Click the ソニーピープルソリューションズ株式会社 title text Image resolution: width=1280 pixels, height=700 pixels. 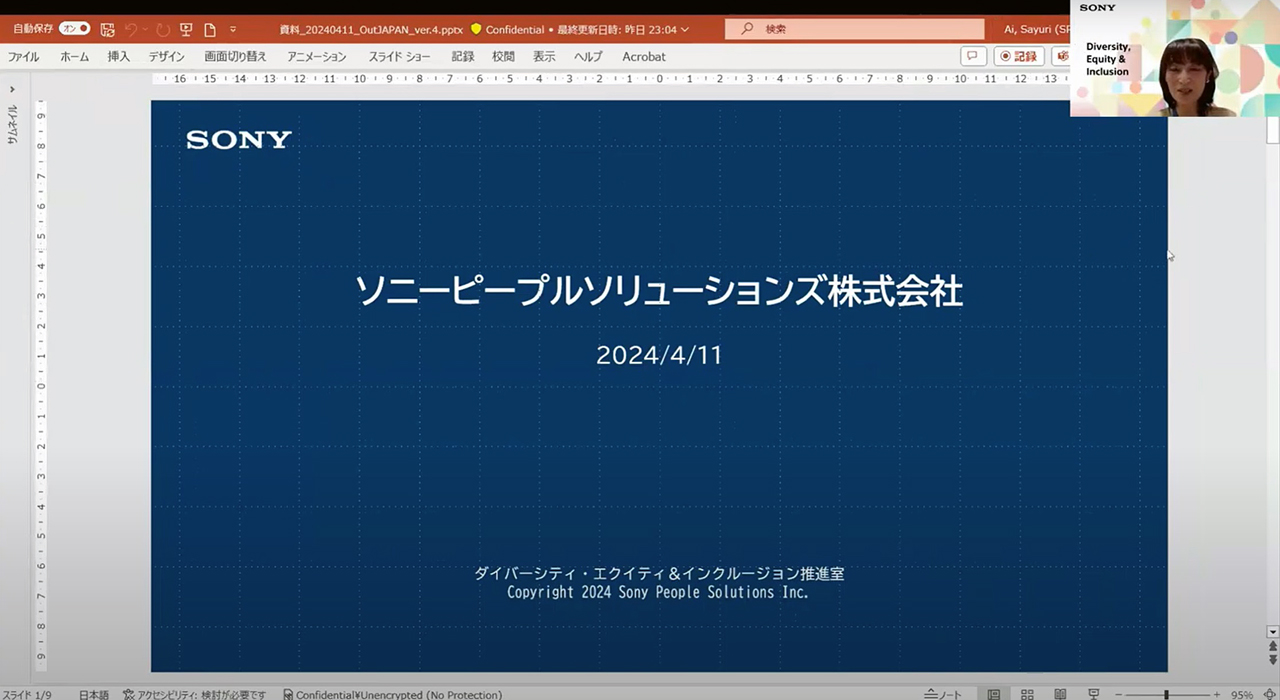[659, 291]
